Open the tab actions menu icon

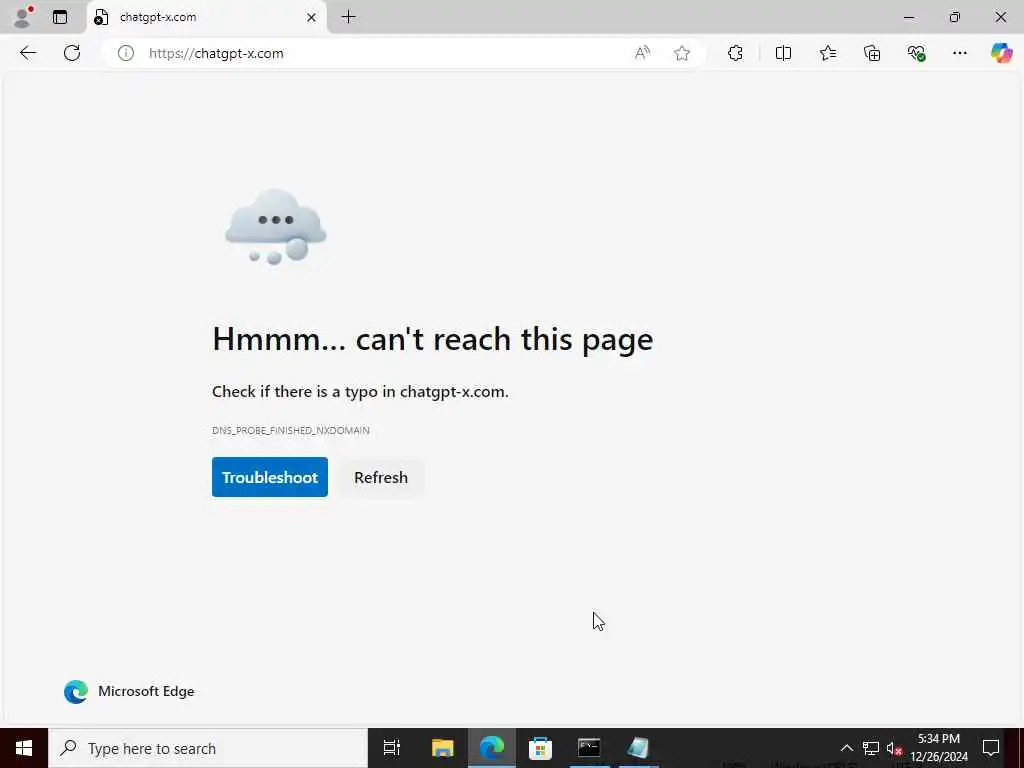60,17
